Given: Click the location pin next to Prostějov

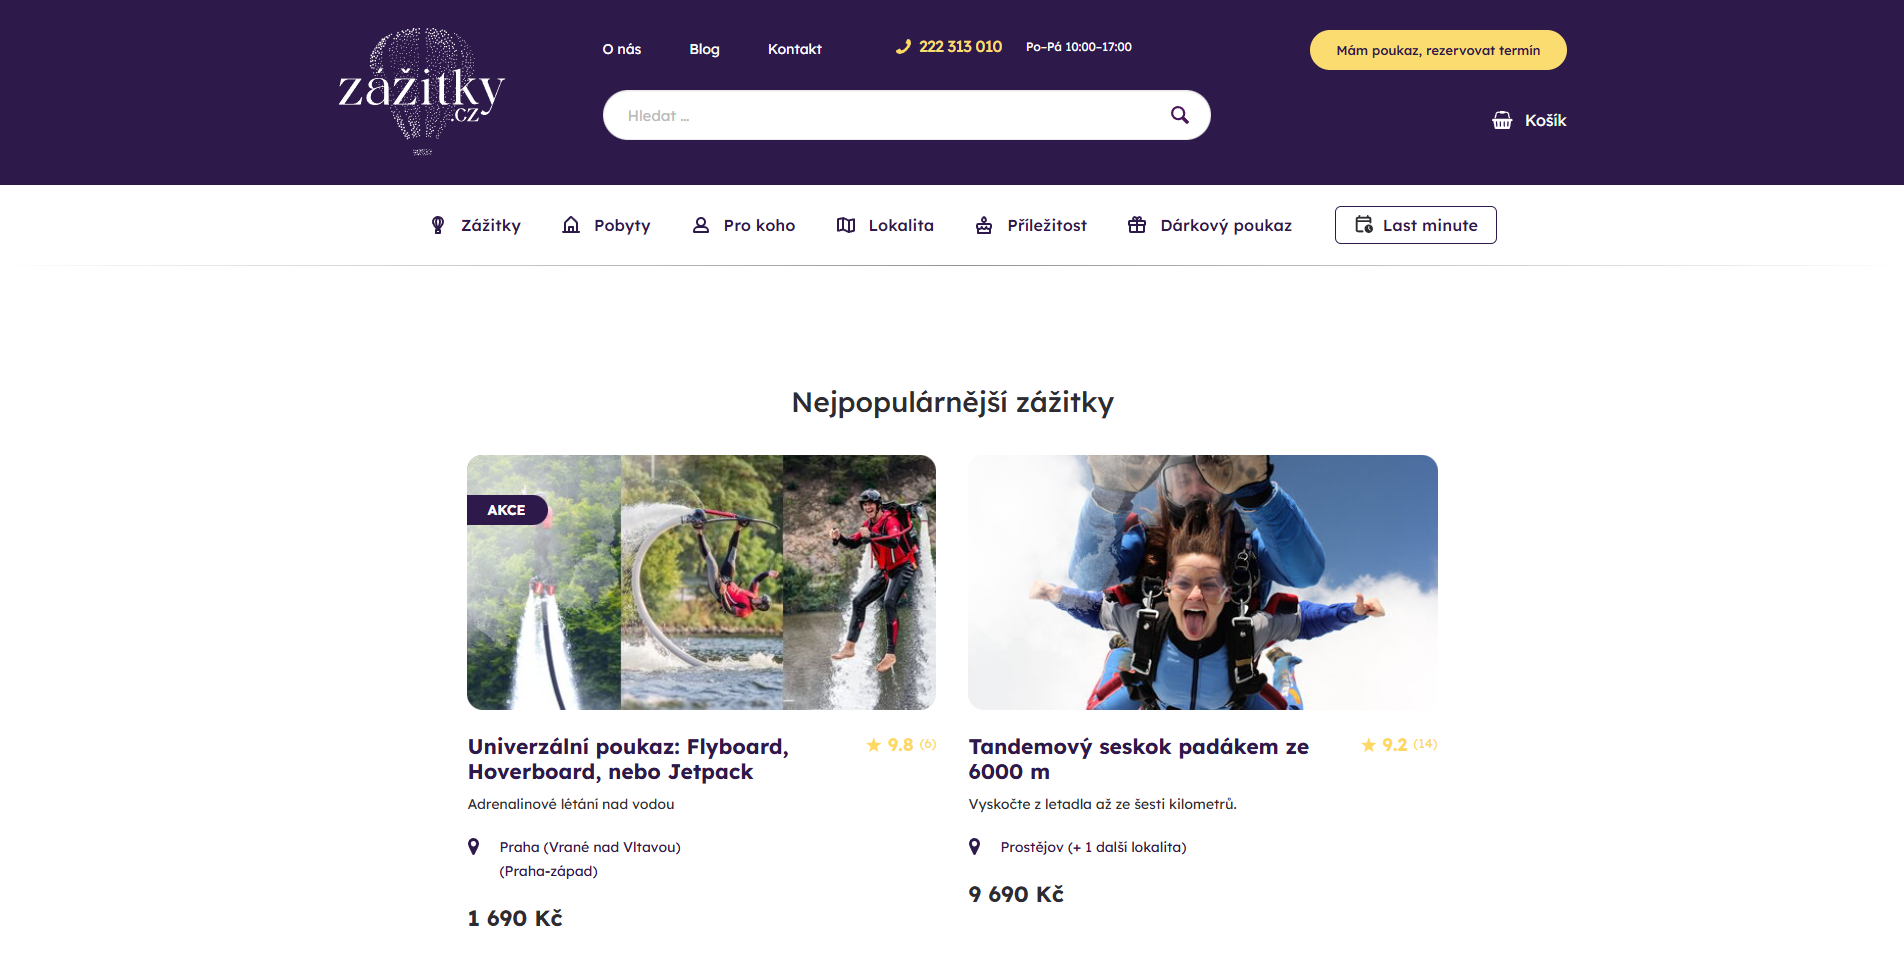Looking at the screenshot, I should tap(975, 847).
